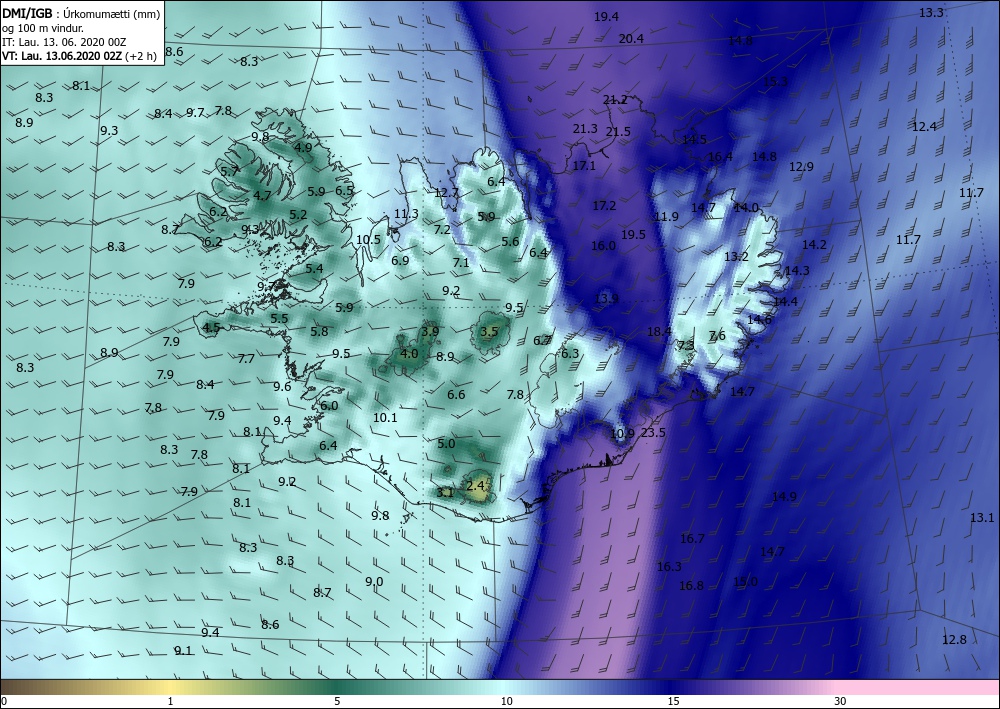Click the map value 13.3 in the top right corner
The height and width of the screenshot is (709, 1000).
point(931,12)
